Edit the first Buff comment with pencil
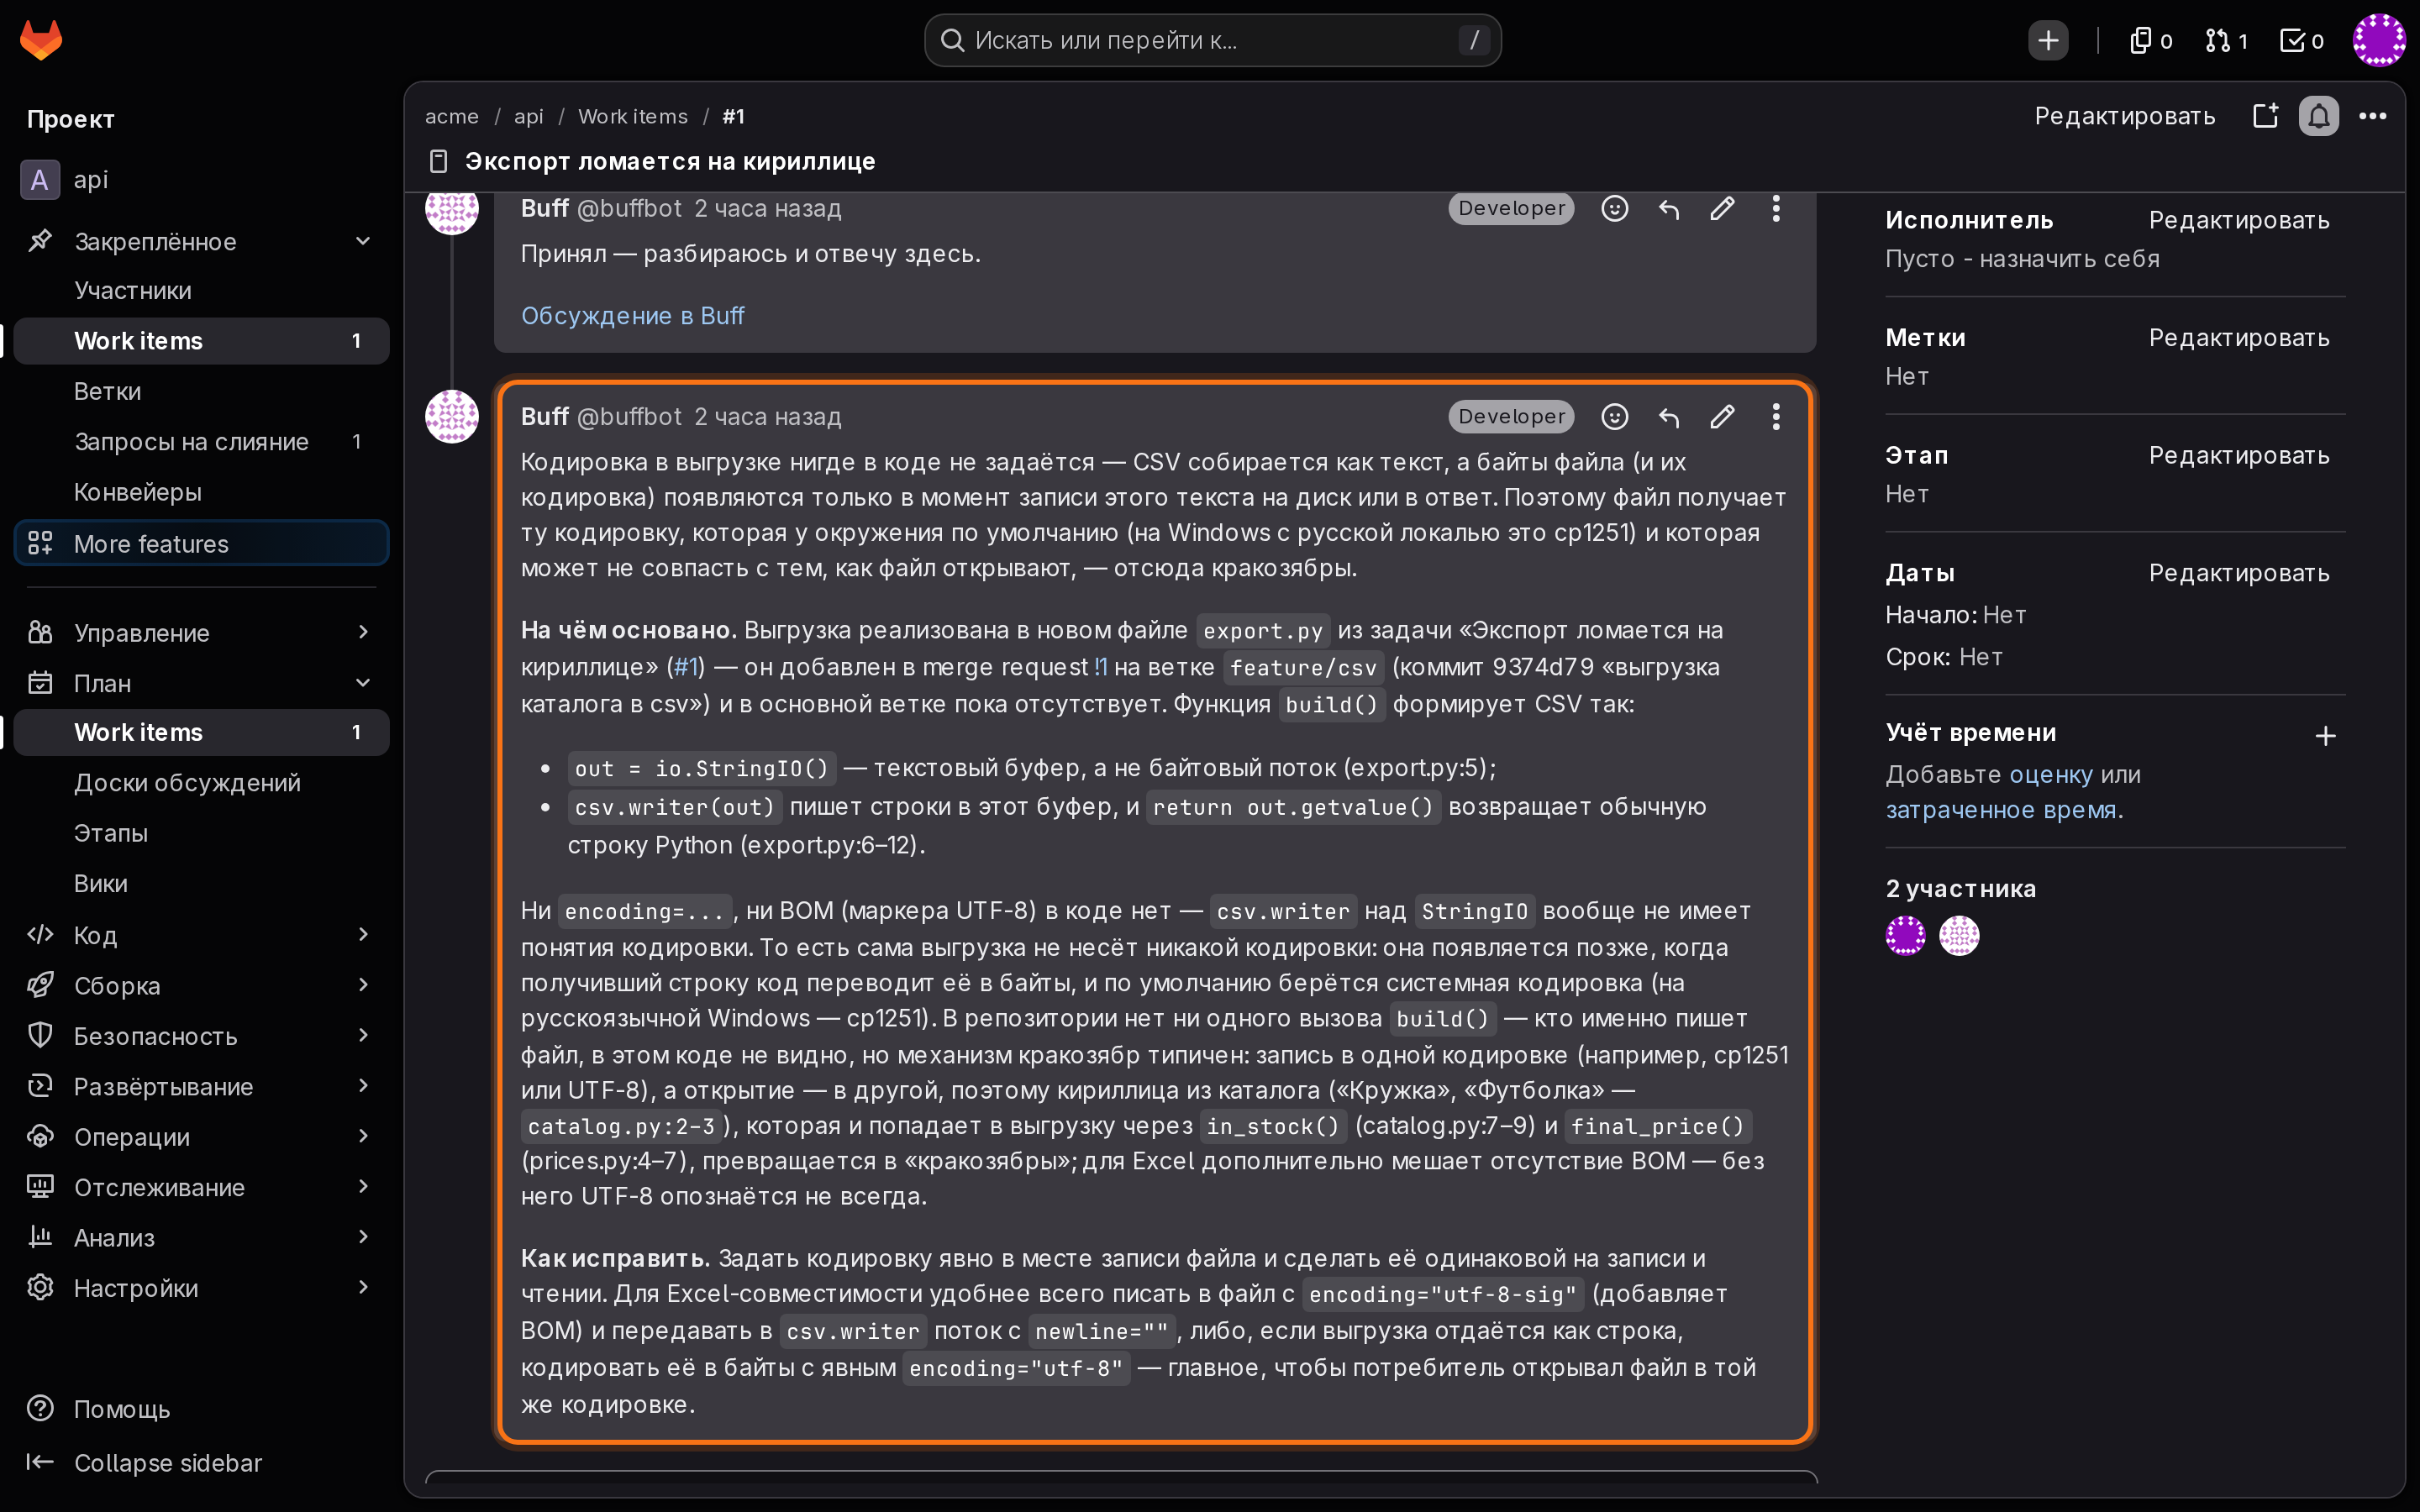Viewport: 2420px width, 1512px height. pos(1722,208)
